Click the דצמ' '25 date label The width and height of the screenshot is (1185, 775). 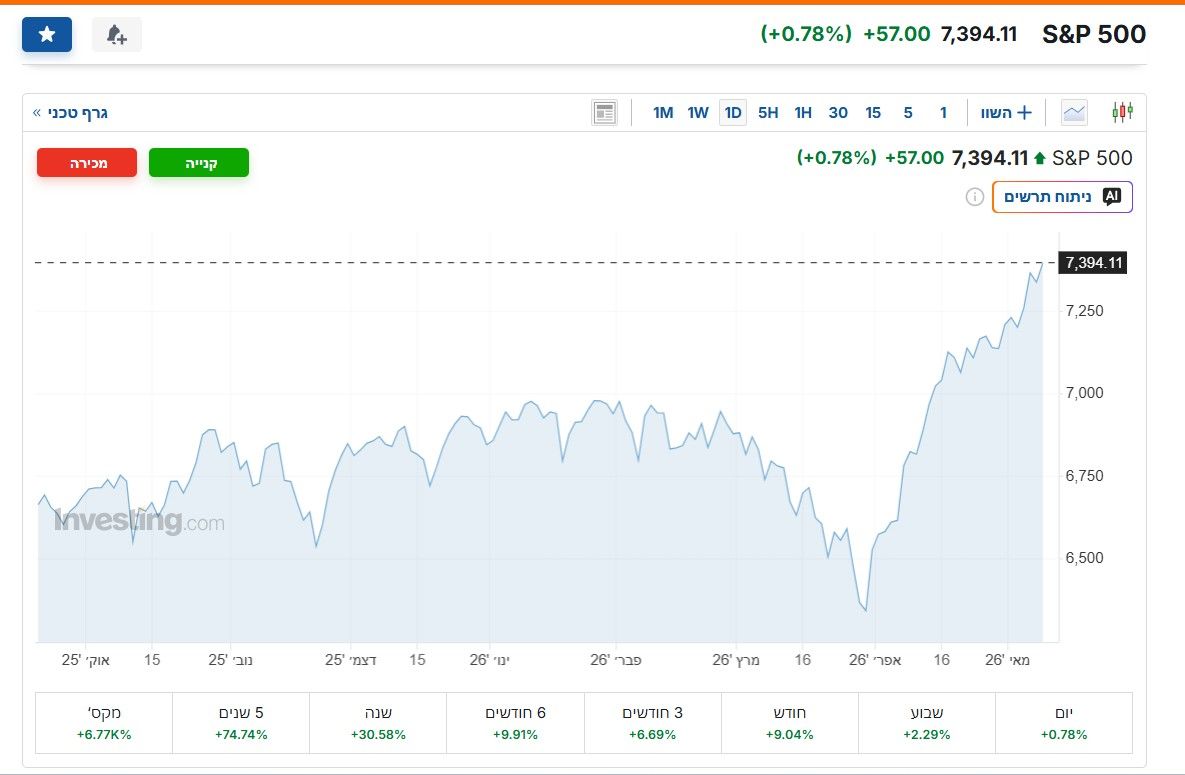(351, 659)
